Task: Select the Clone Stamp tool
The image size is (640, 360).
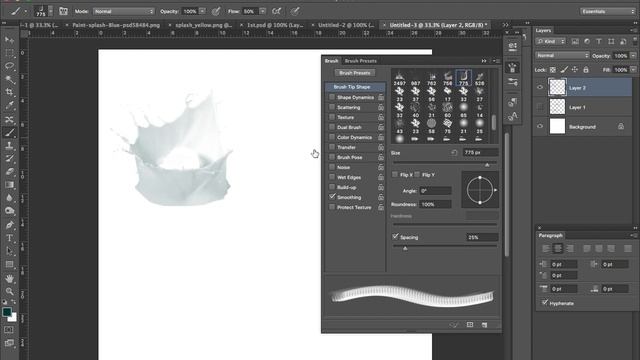Action: click(x=9, y=145)
